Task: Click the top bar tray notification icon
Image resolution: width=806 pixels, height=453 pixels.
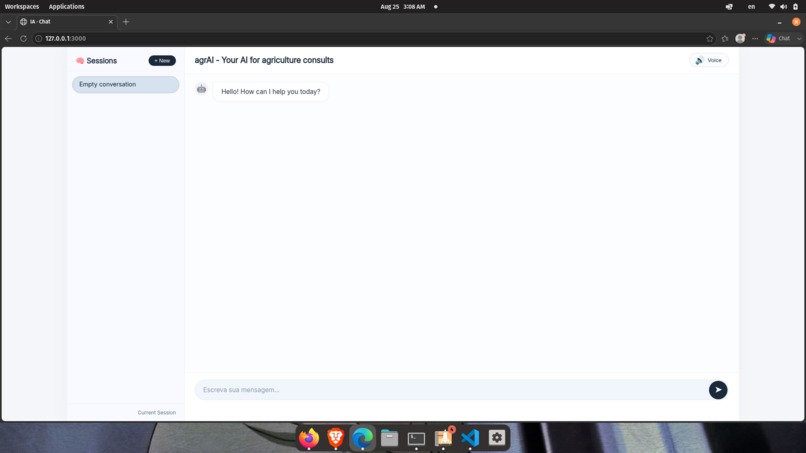Action: tap(729, 7)
